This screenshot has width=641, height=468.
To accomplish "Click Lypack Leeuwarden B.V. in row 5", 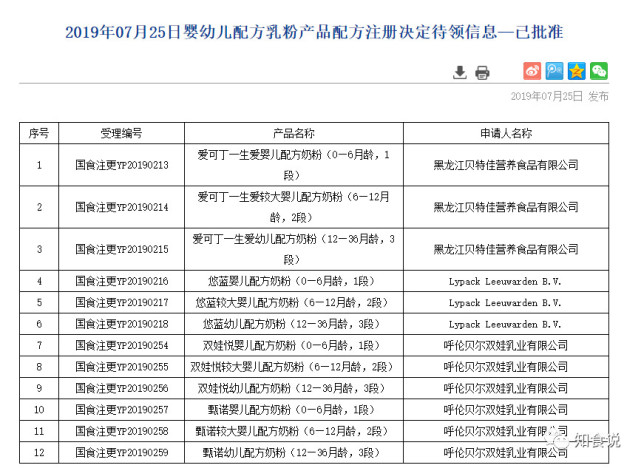I will 506,303.
